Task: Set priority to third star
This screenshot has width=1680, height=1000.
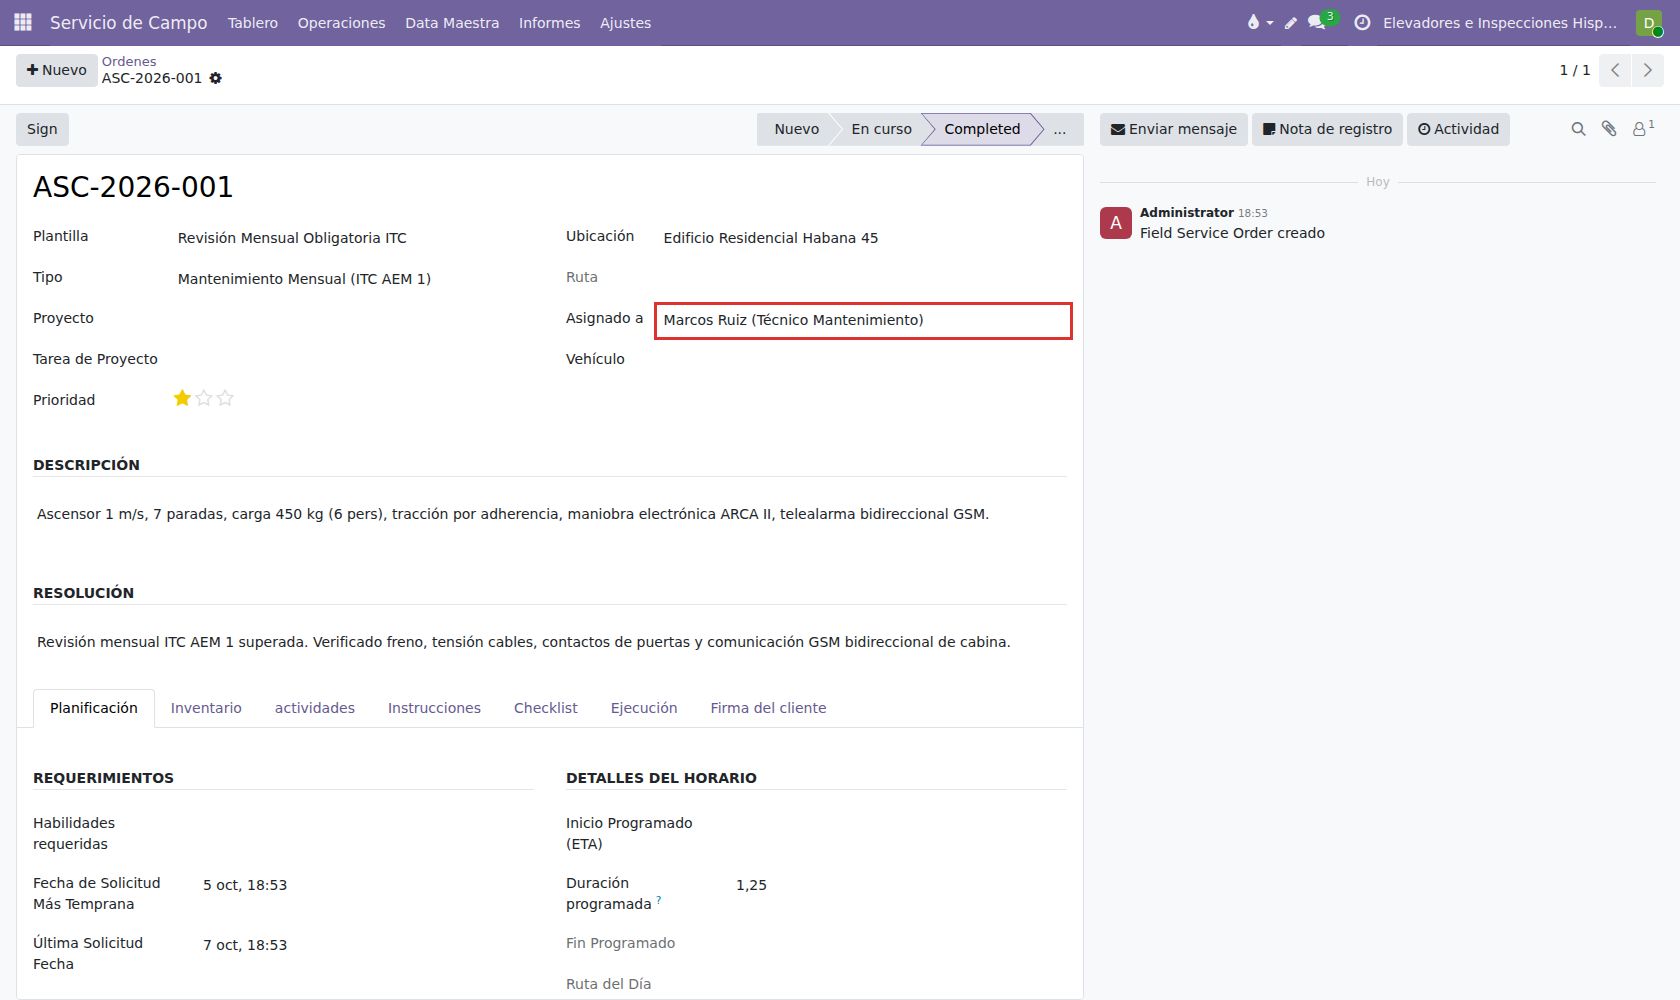Action: [x=225, y=398]
